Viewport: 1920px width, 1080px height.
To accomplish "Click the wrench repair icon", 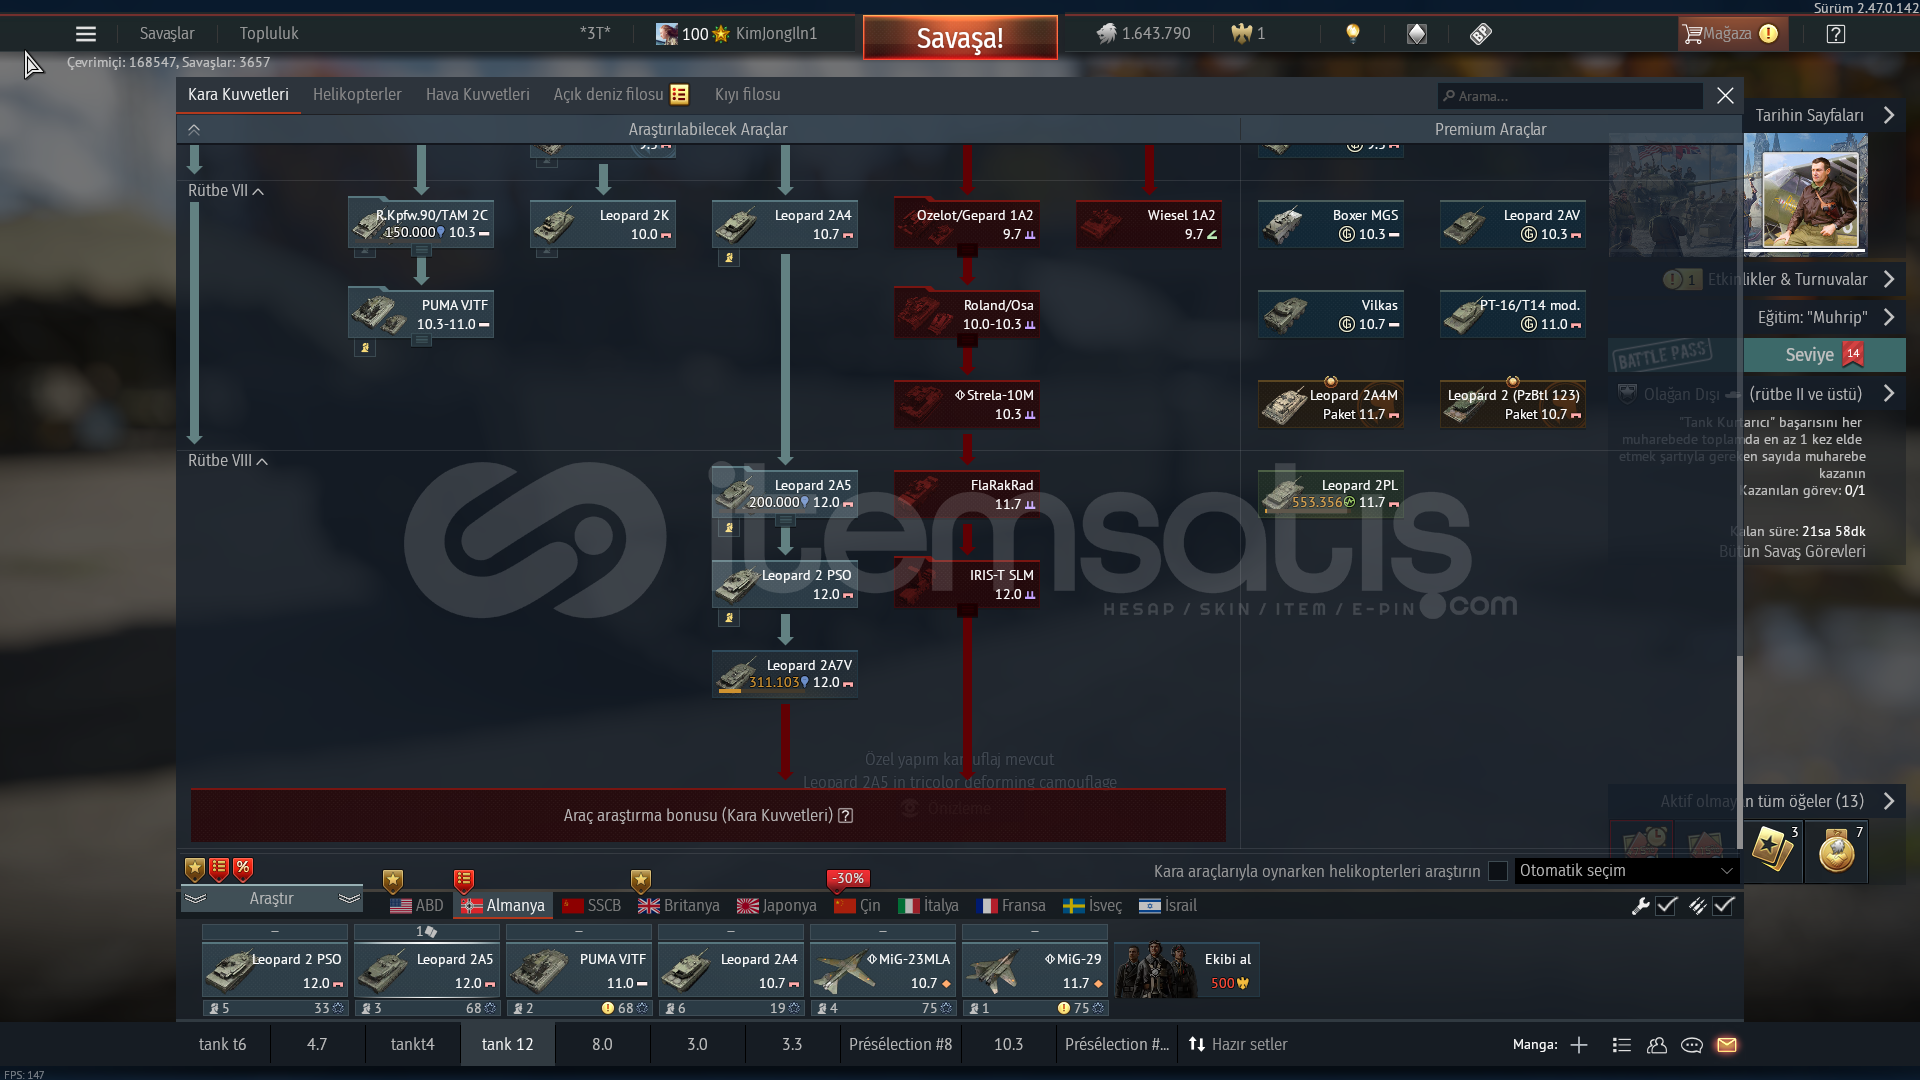I will pyautogui.click(x=1640, y=905).
